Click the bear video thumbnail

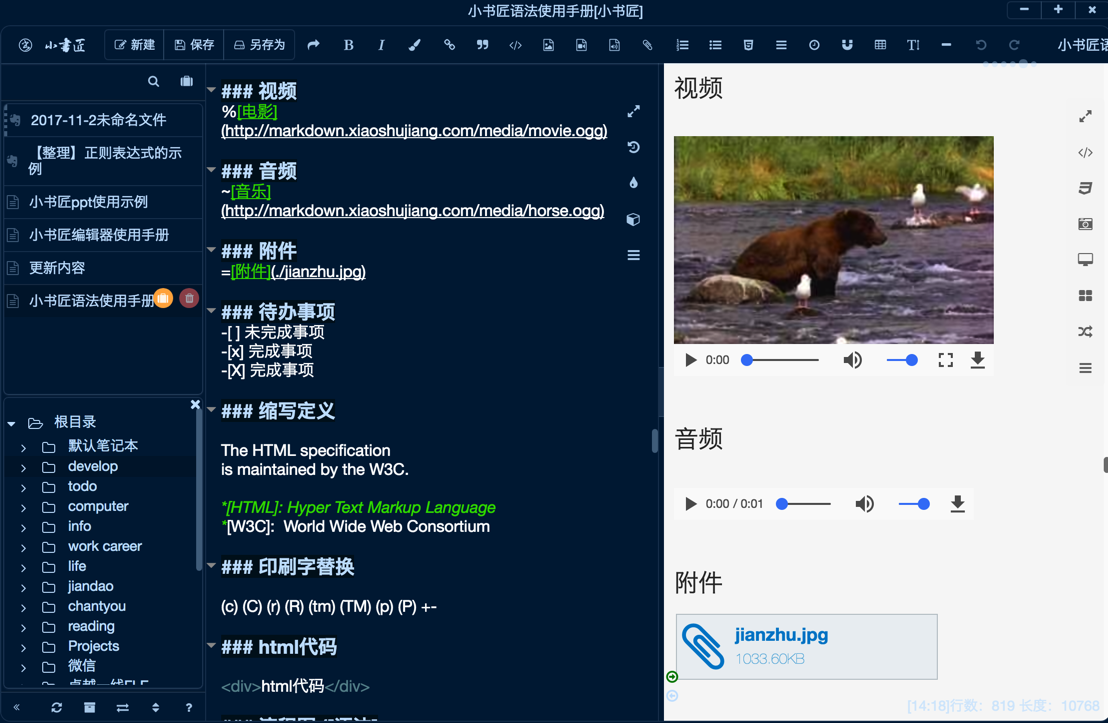(834, 240)
